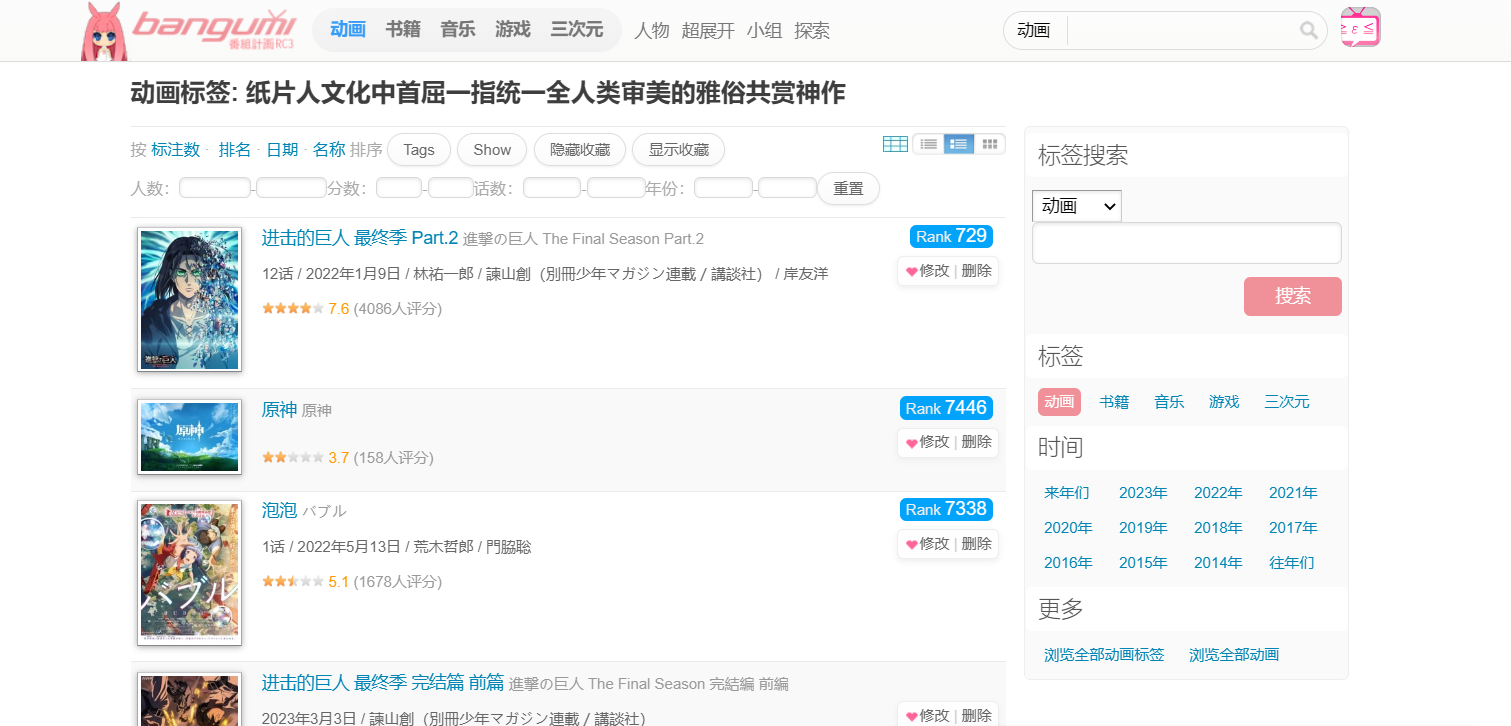1511x726 pixels.
Task: Open 小组 section
Action: [x=764, y=31]
